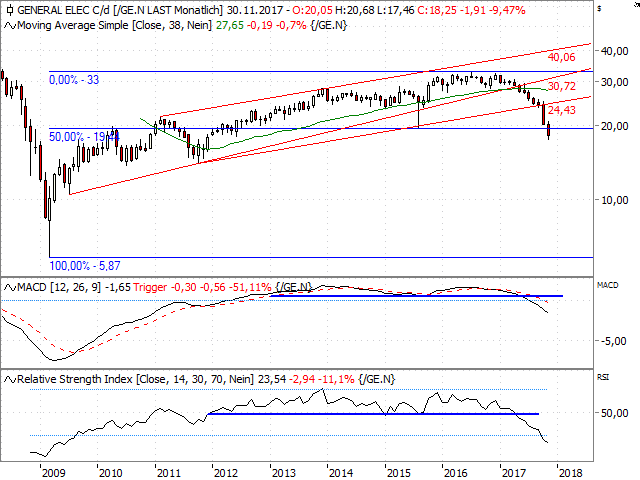The height and width of the screenshot is (480, 640).
Task: Click the line icon beside Moving Average Simple
Action: (9, 22)
